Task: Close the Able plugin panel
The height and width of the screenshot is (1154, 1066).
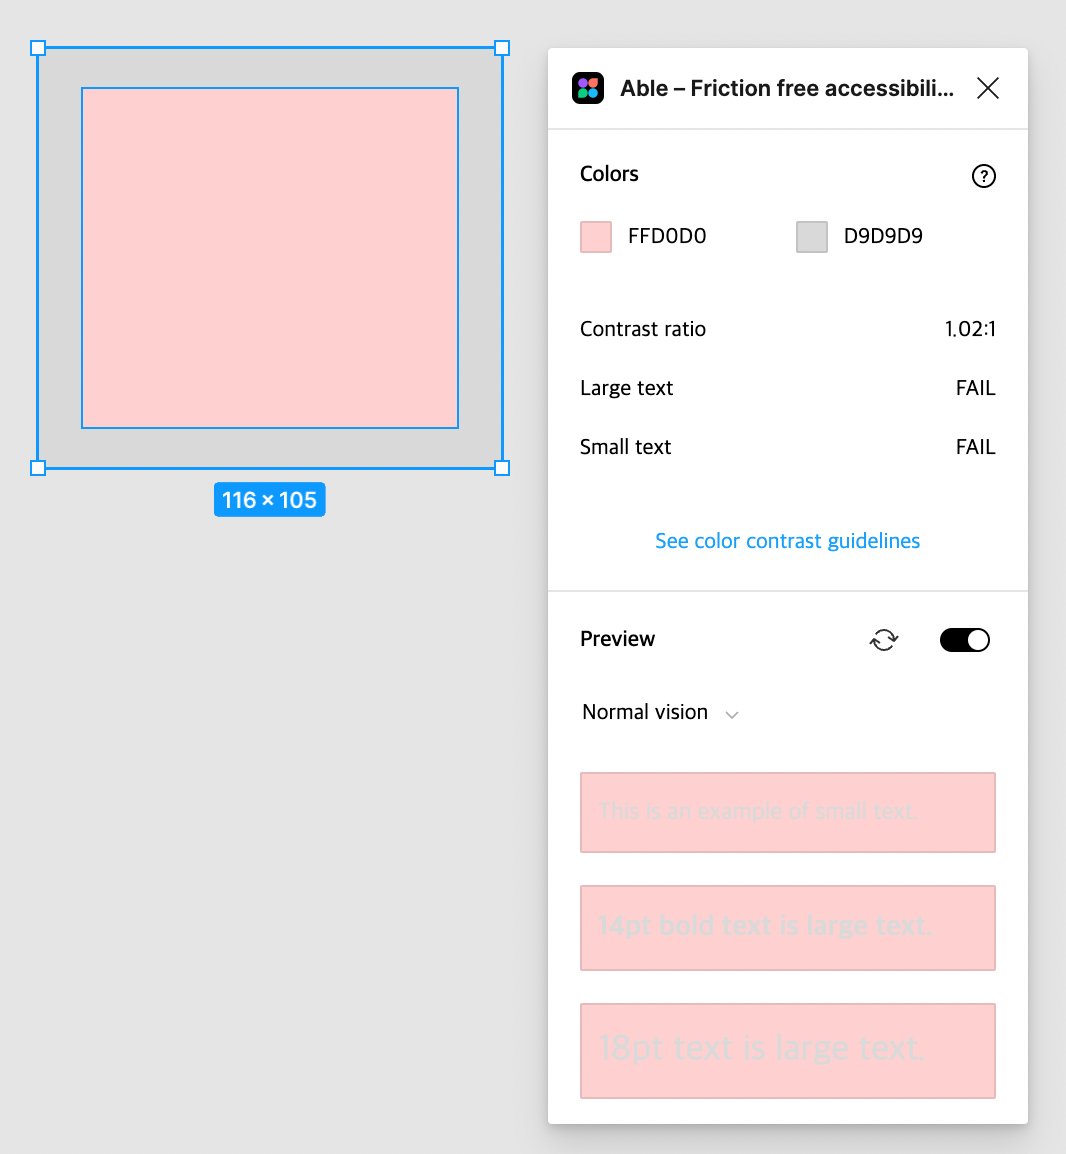Action: (987, 88)
